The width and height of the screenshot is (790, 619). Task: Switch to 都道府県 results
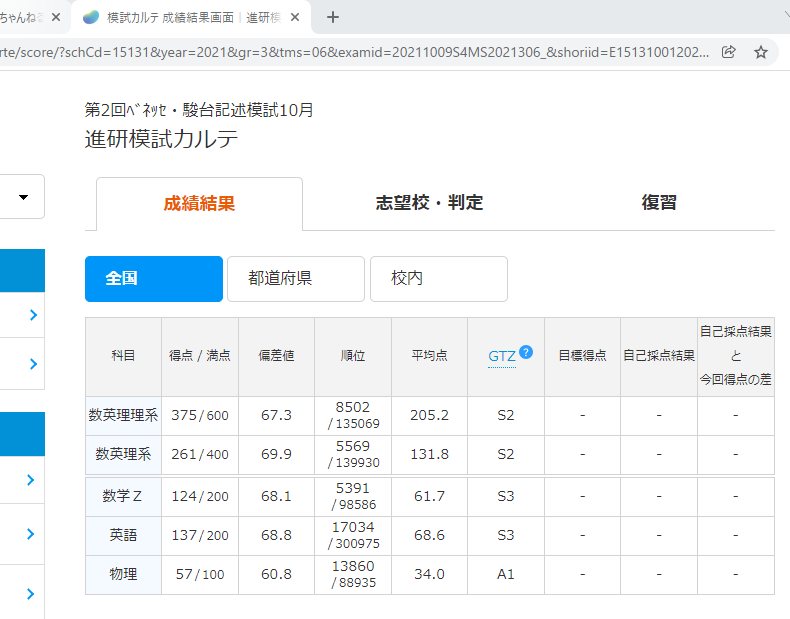(296, 279)
